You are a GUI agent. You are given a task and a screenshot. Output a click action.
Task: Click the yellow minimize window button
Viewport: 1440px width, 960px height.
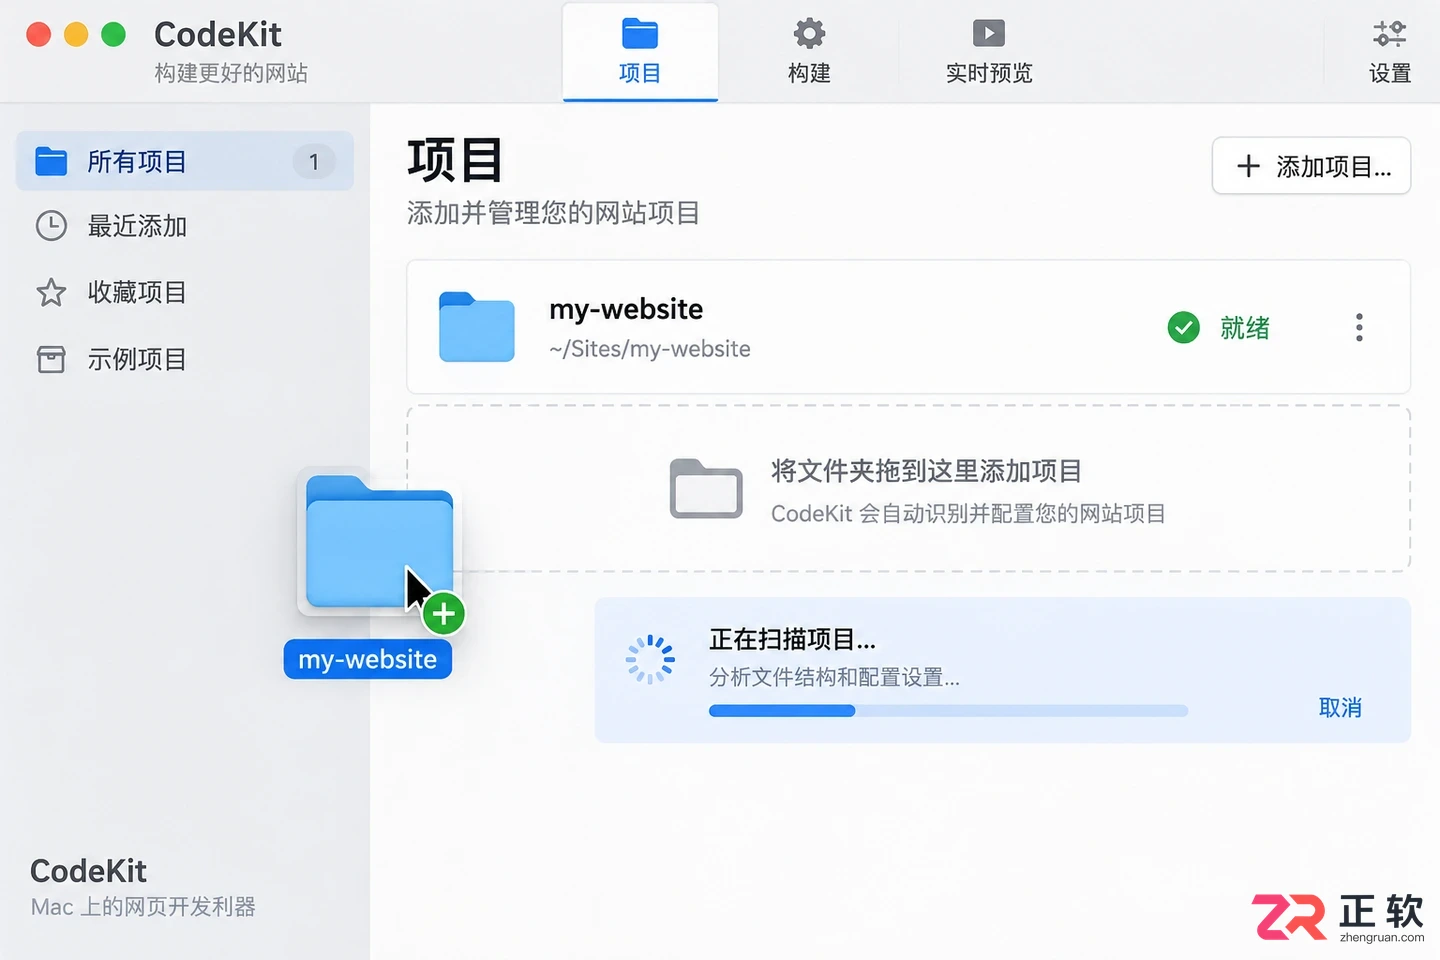click(x=76, y=35)
